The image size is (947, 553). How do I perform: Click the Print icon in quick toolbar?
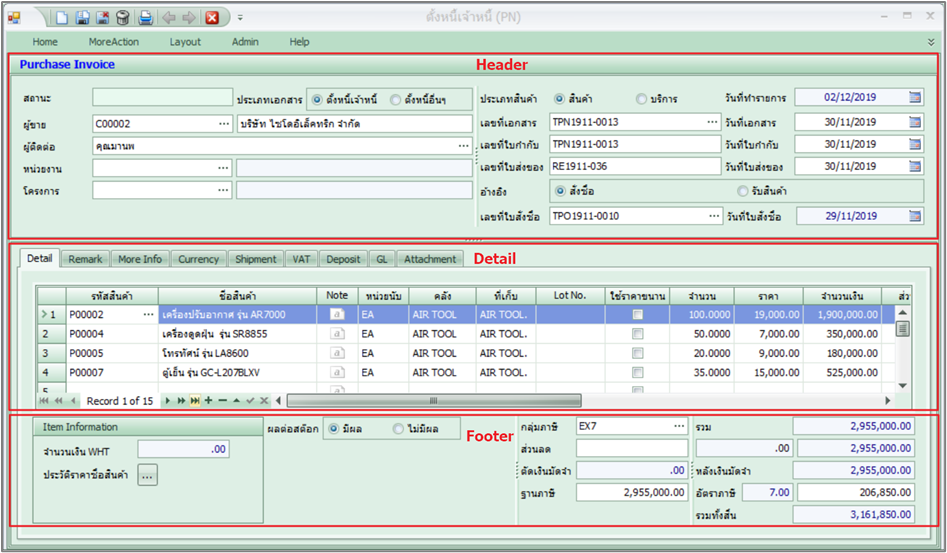tap(146, 17)
